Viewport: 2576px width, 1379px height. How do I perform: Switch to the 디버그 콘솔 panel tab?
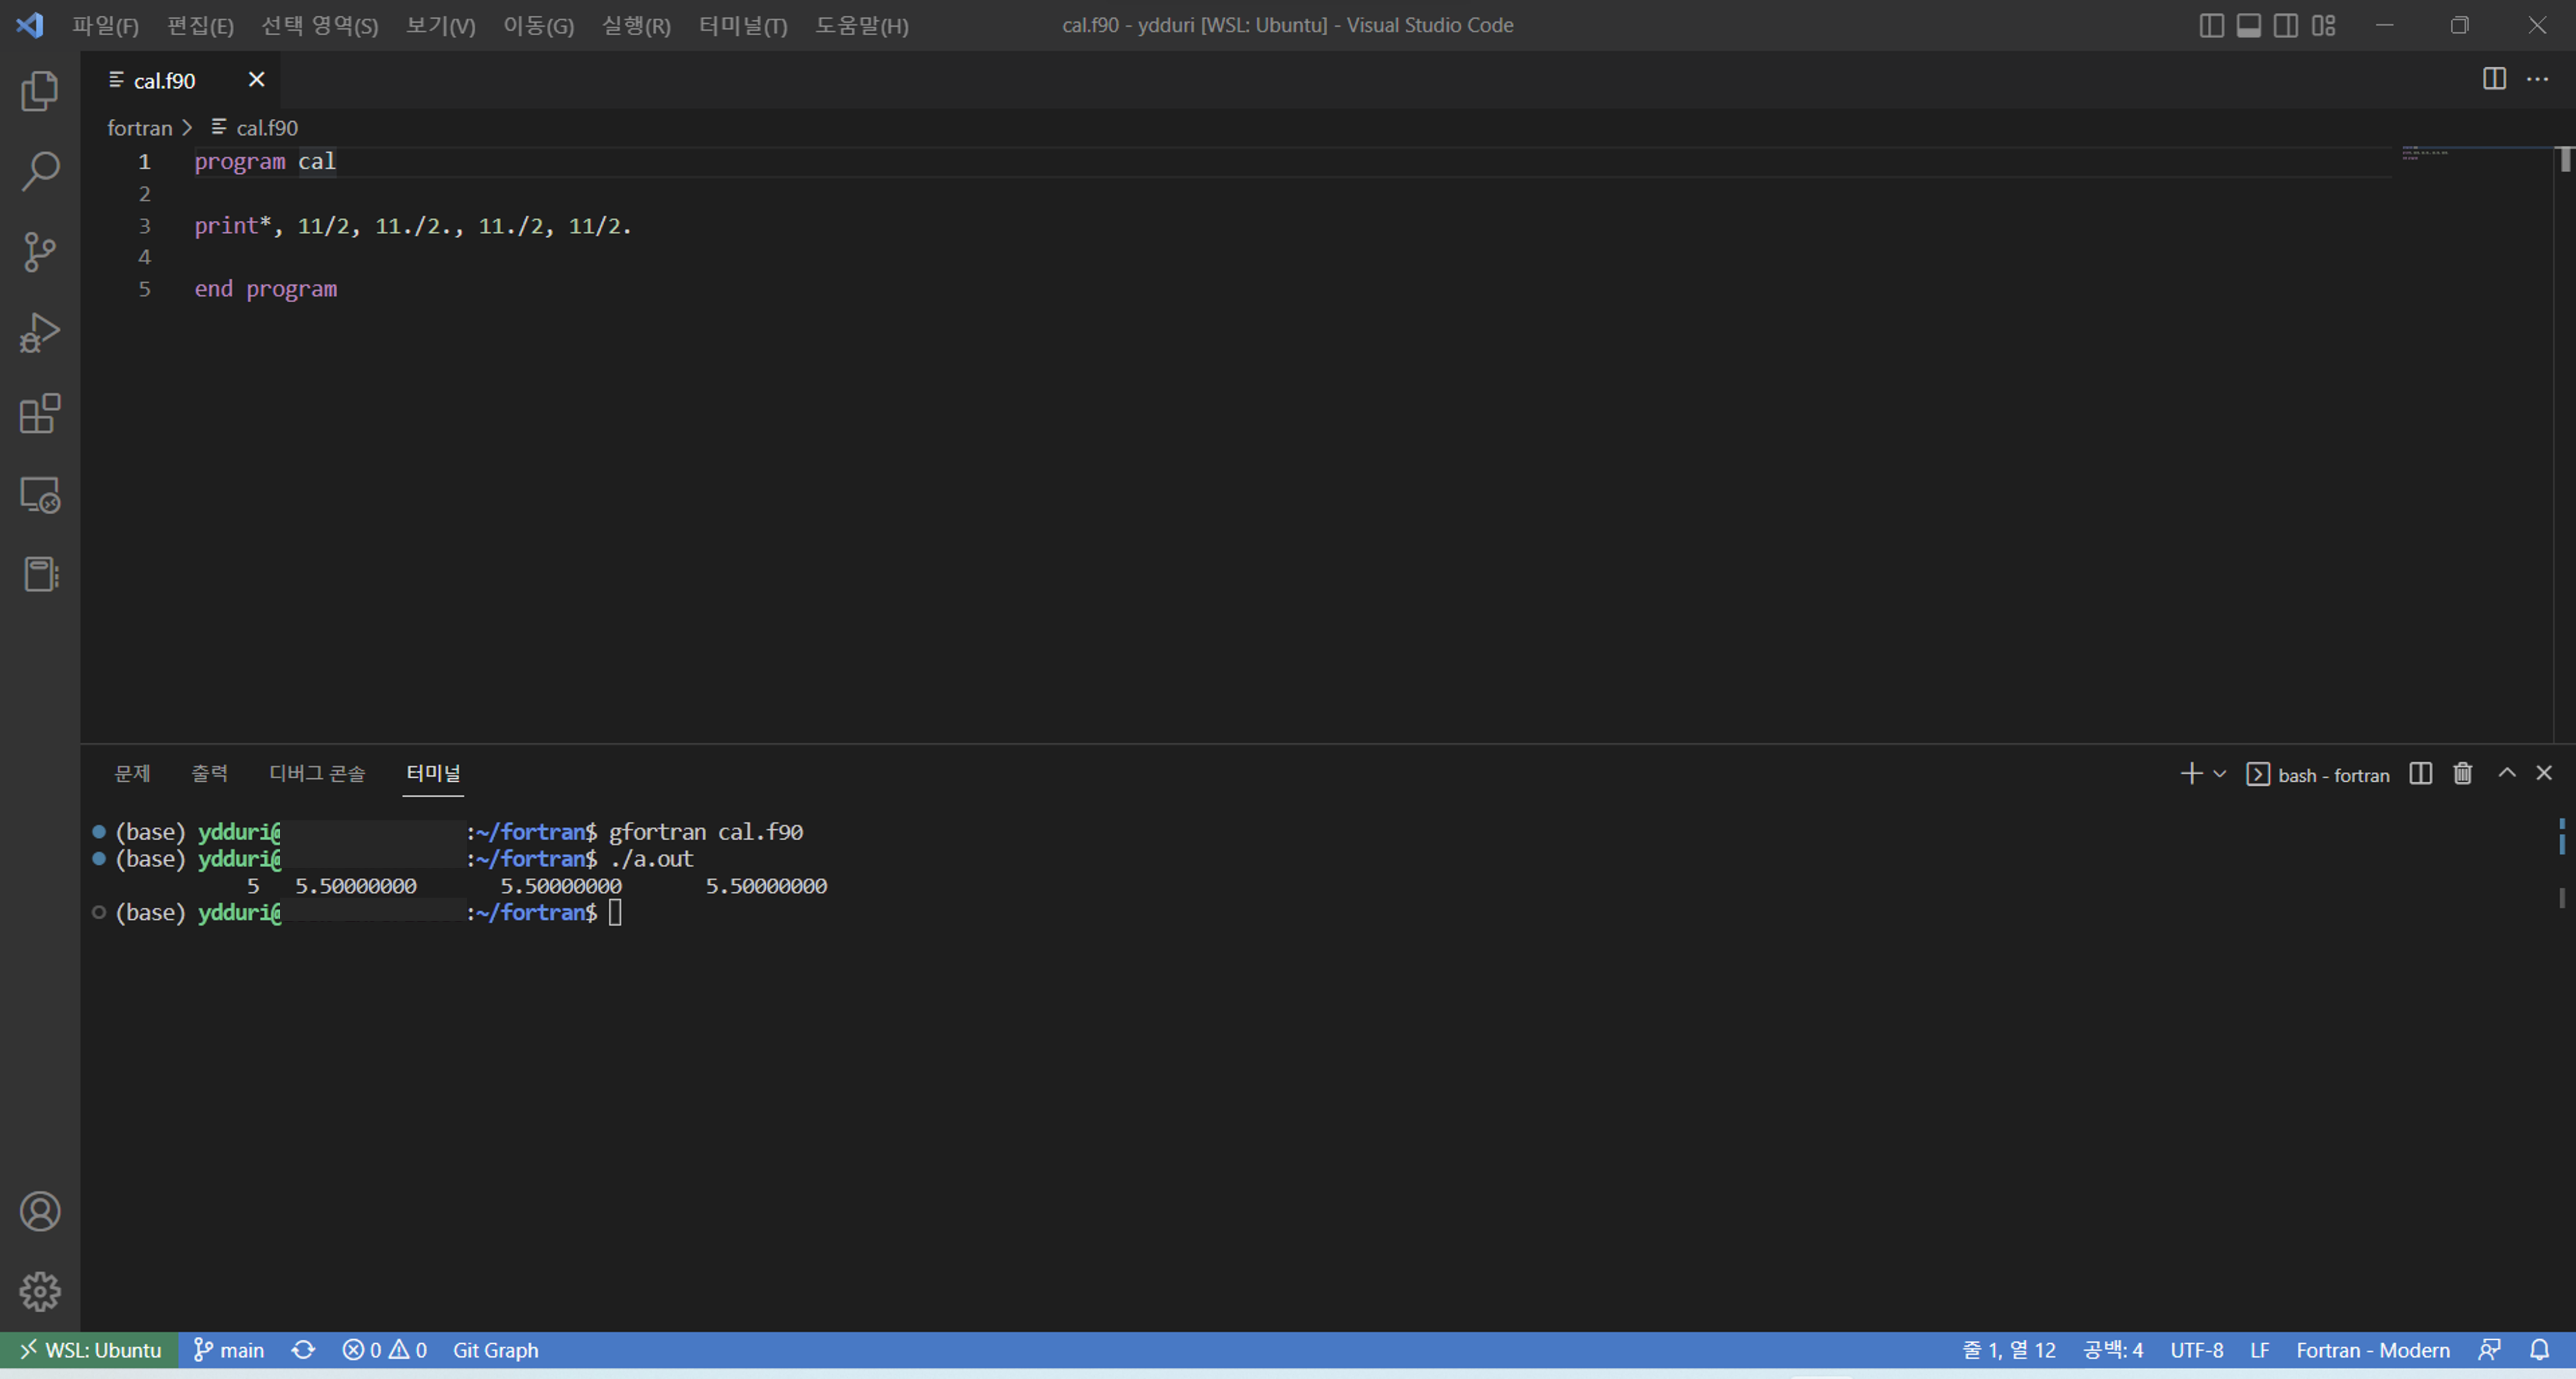(317, 773)
